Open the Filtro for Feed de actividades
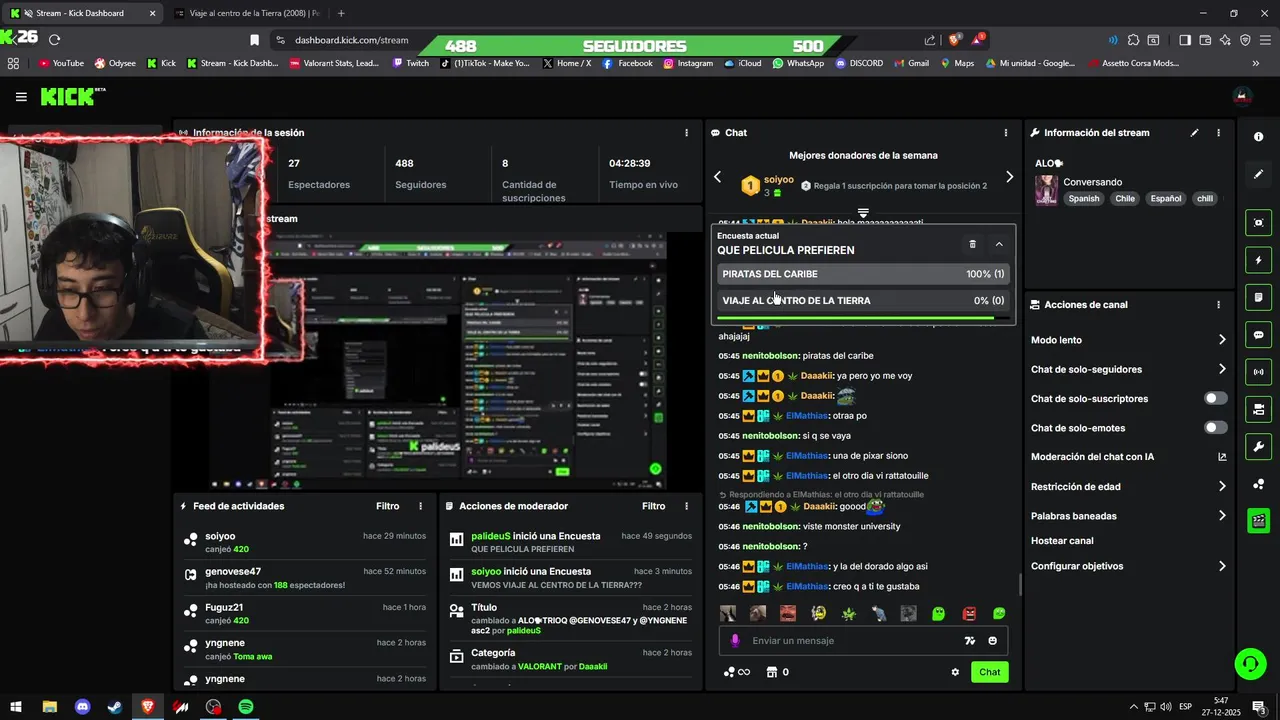1280x720 pixels. [x=387, y=506]
